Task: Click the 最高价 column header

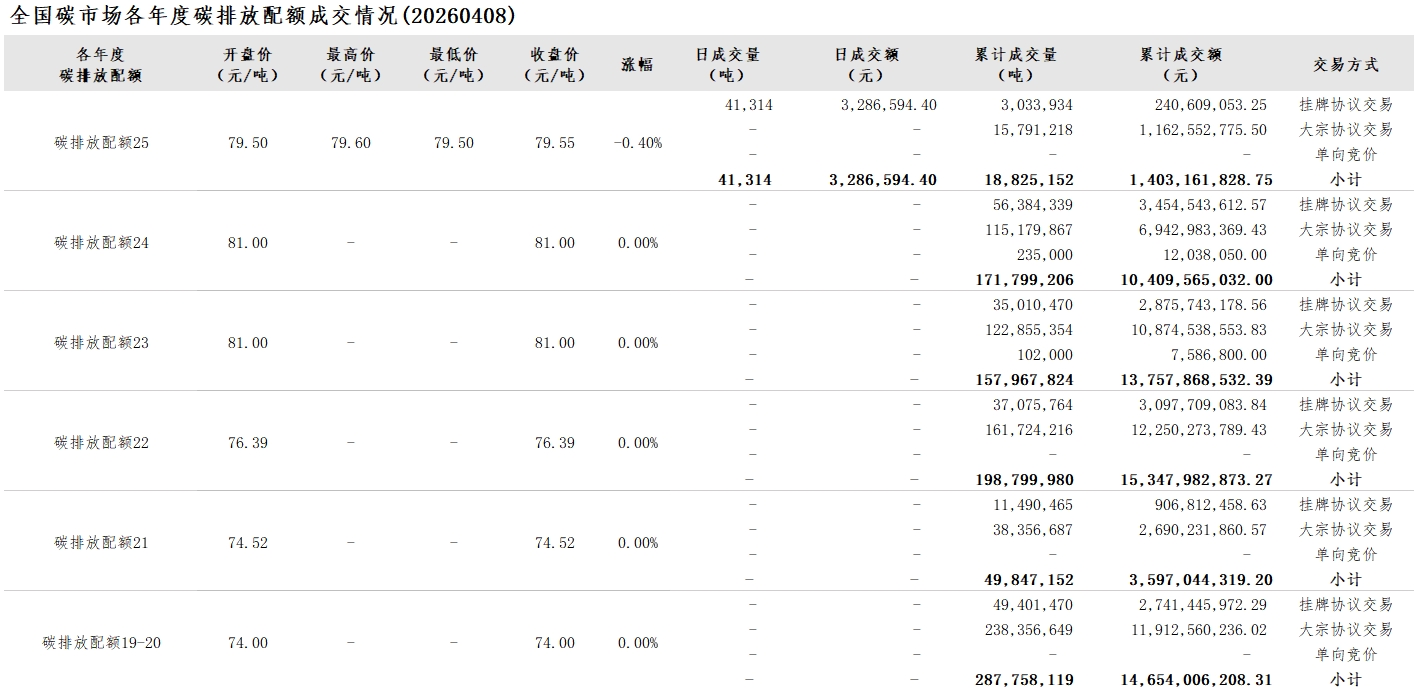Action: coord(350,64)
